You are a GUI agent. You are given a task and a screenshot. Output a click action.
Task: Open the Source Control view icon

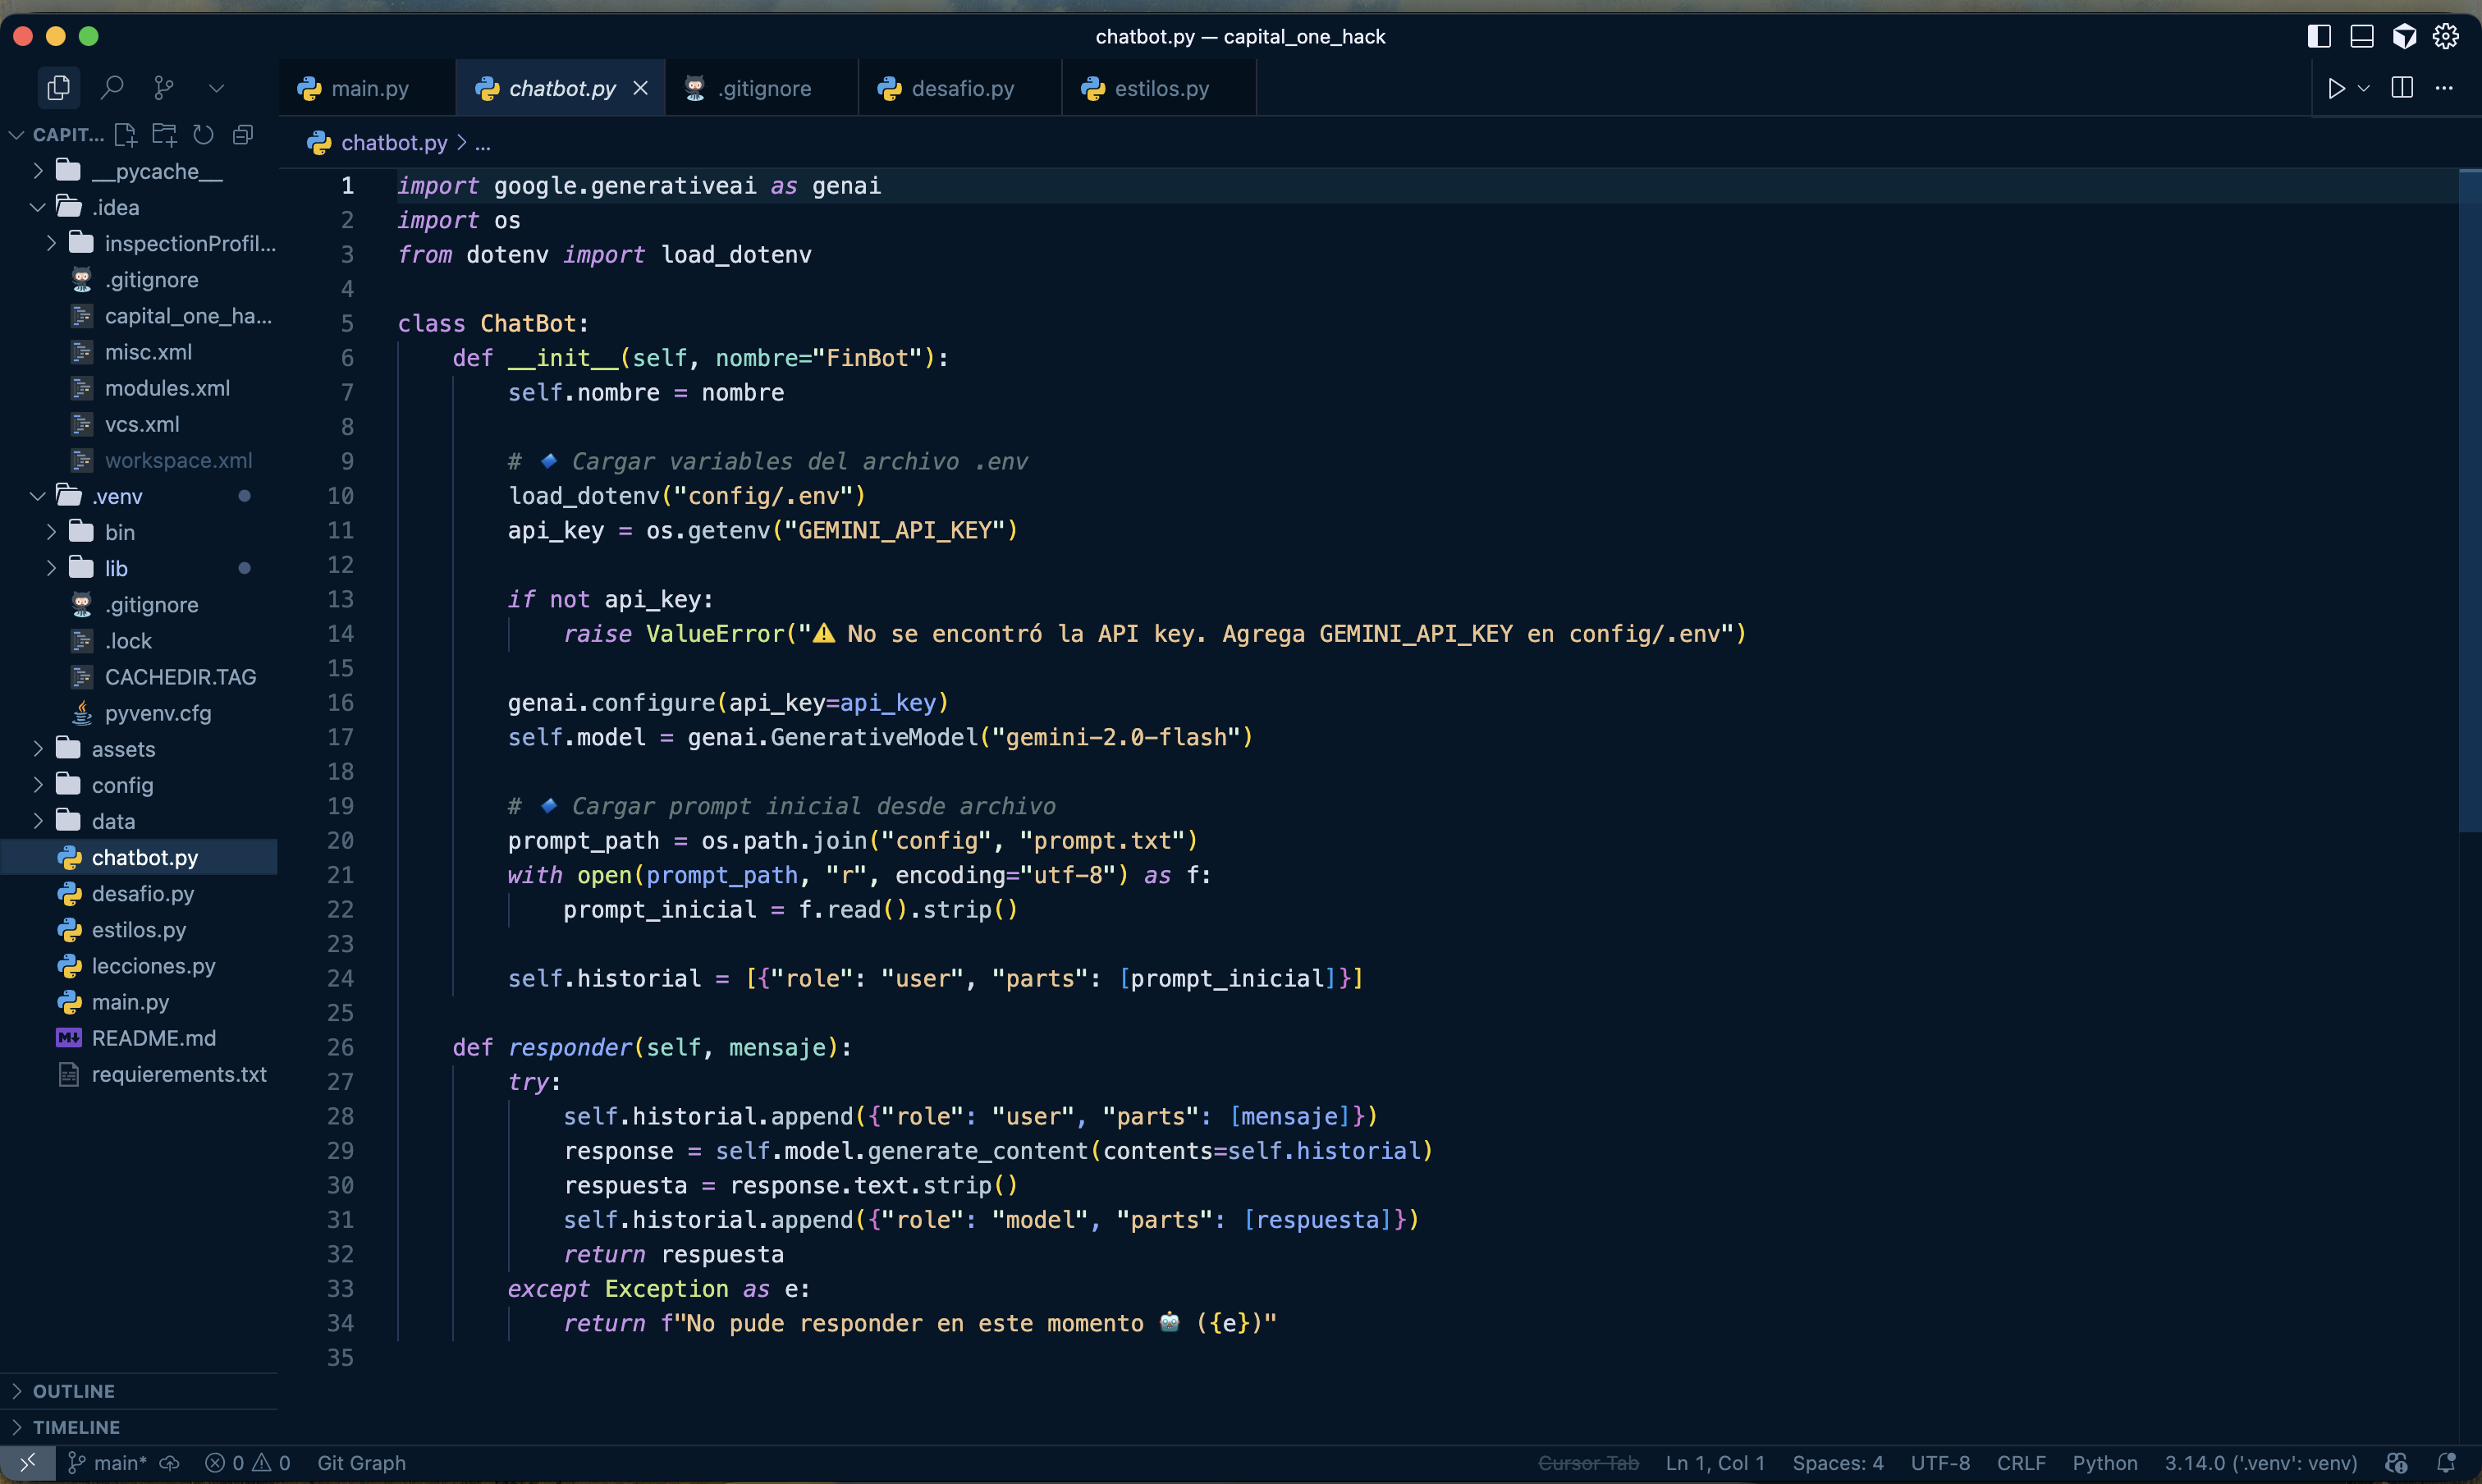click(x=164, y=88)
